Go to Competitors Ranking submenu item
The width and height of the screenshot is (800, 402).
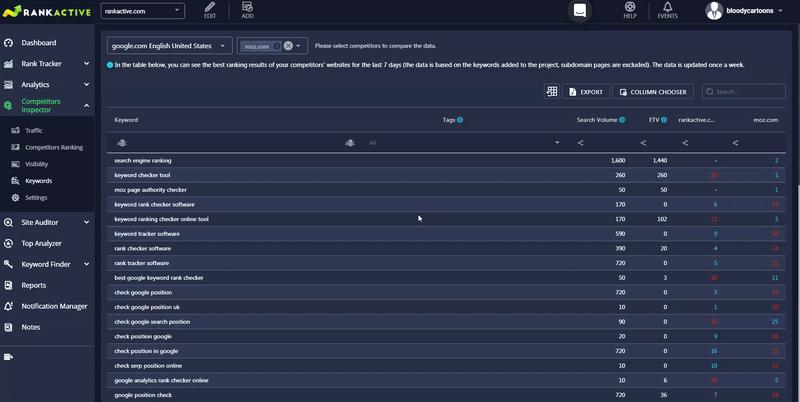click(54, 147)
